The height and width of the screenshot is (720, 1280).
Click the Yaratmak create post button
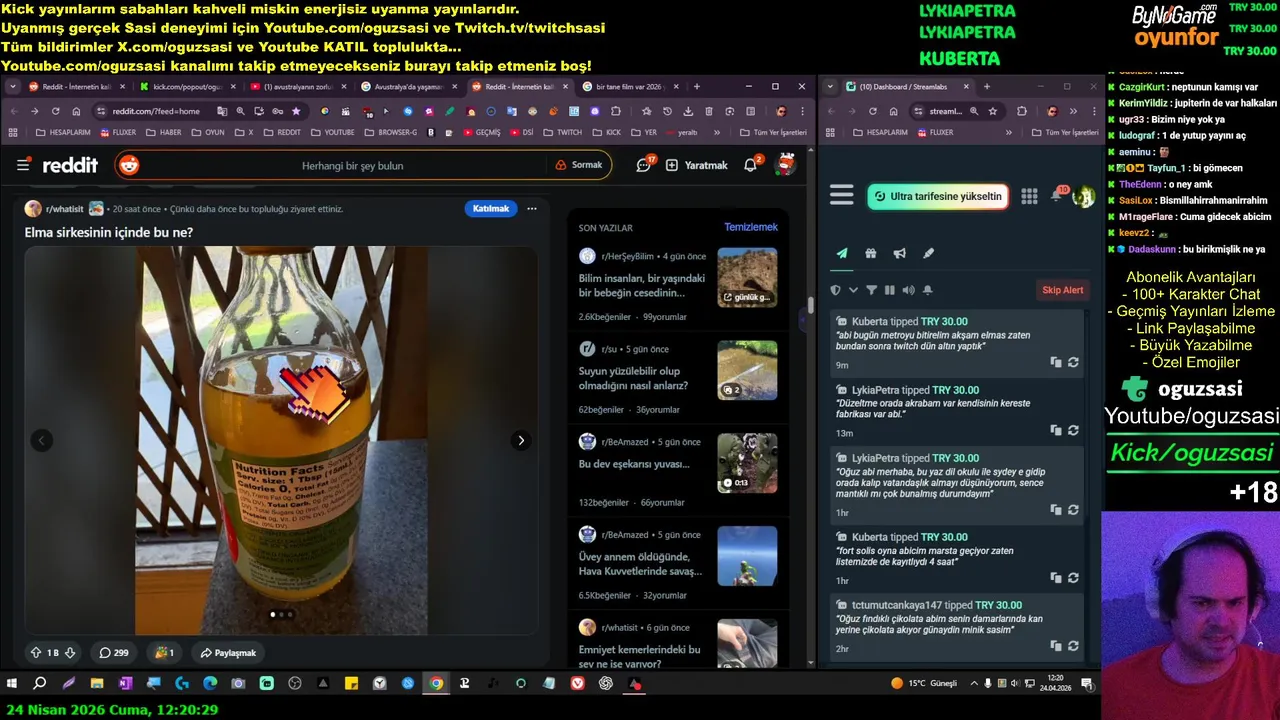point(697,165)
